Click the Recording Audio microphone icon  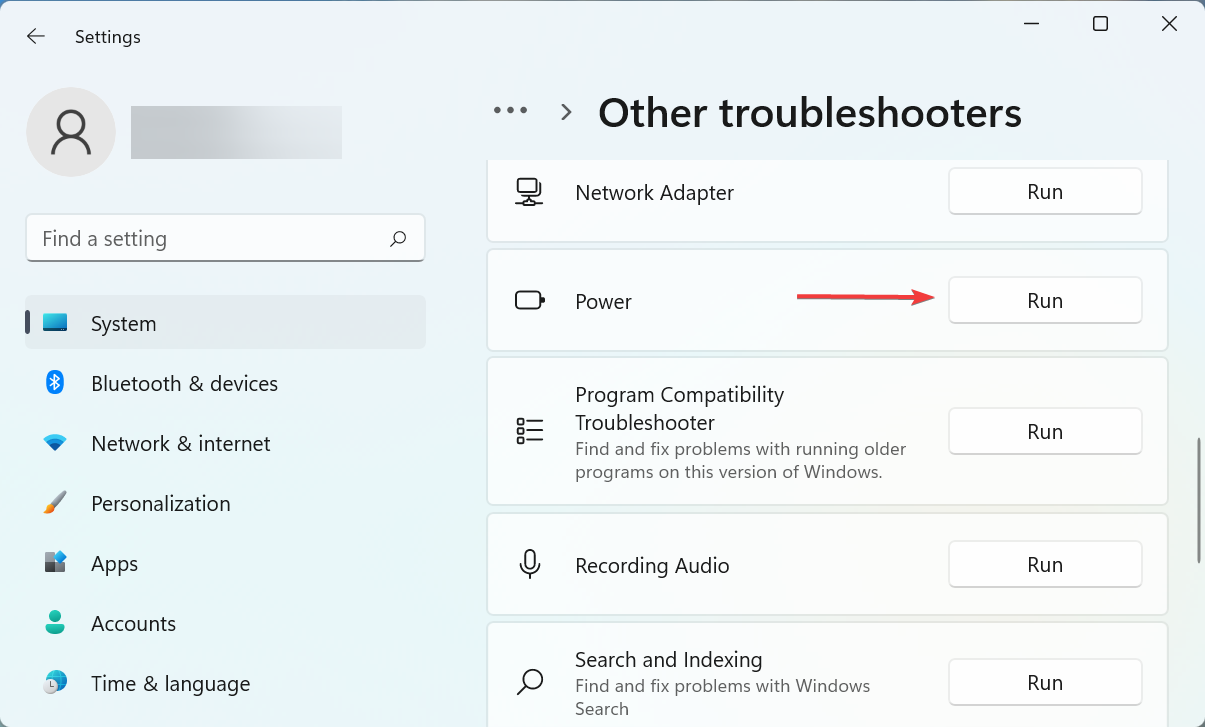pos(529,564)
